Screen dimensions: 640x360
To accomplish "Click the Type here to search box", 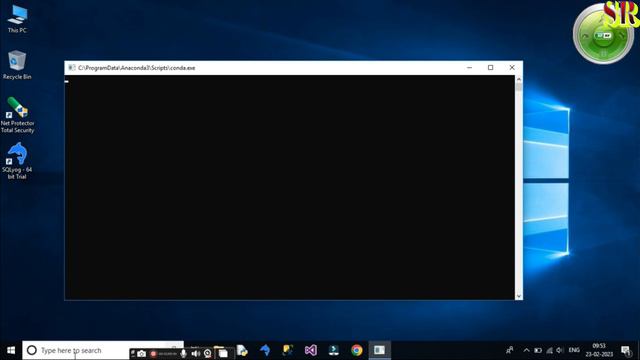I will click(103, 350).
